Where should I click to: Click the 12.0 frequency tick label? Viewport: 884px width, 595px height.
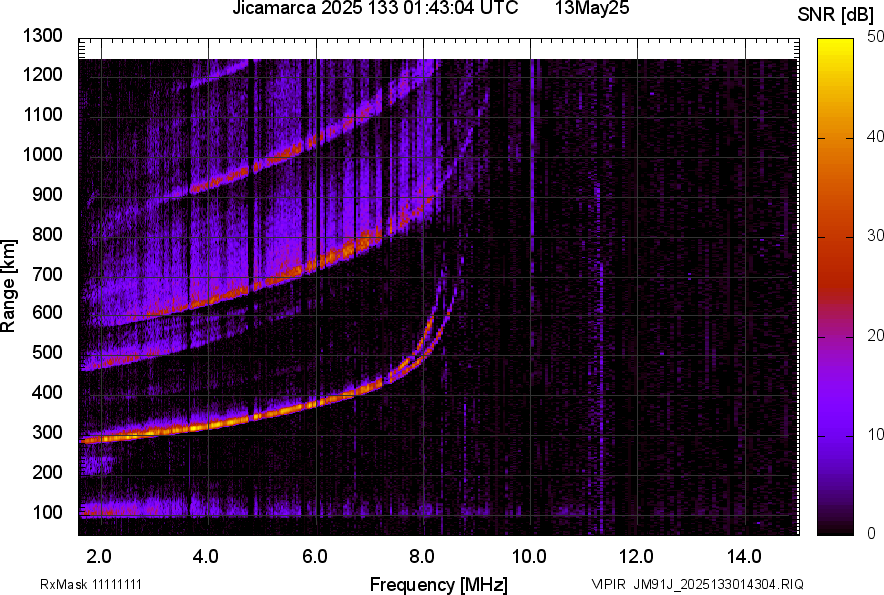tap(637, 557)
